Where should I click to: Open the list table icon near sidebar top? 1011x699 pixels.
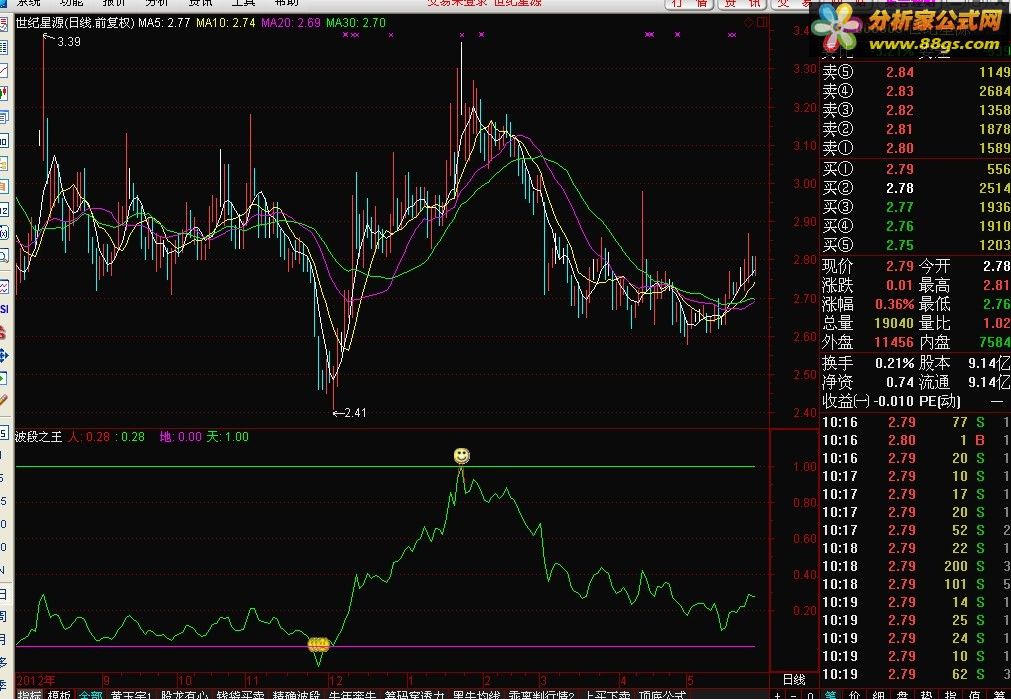(x=4, y=47)
